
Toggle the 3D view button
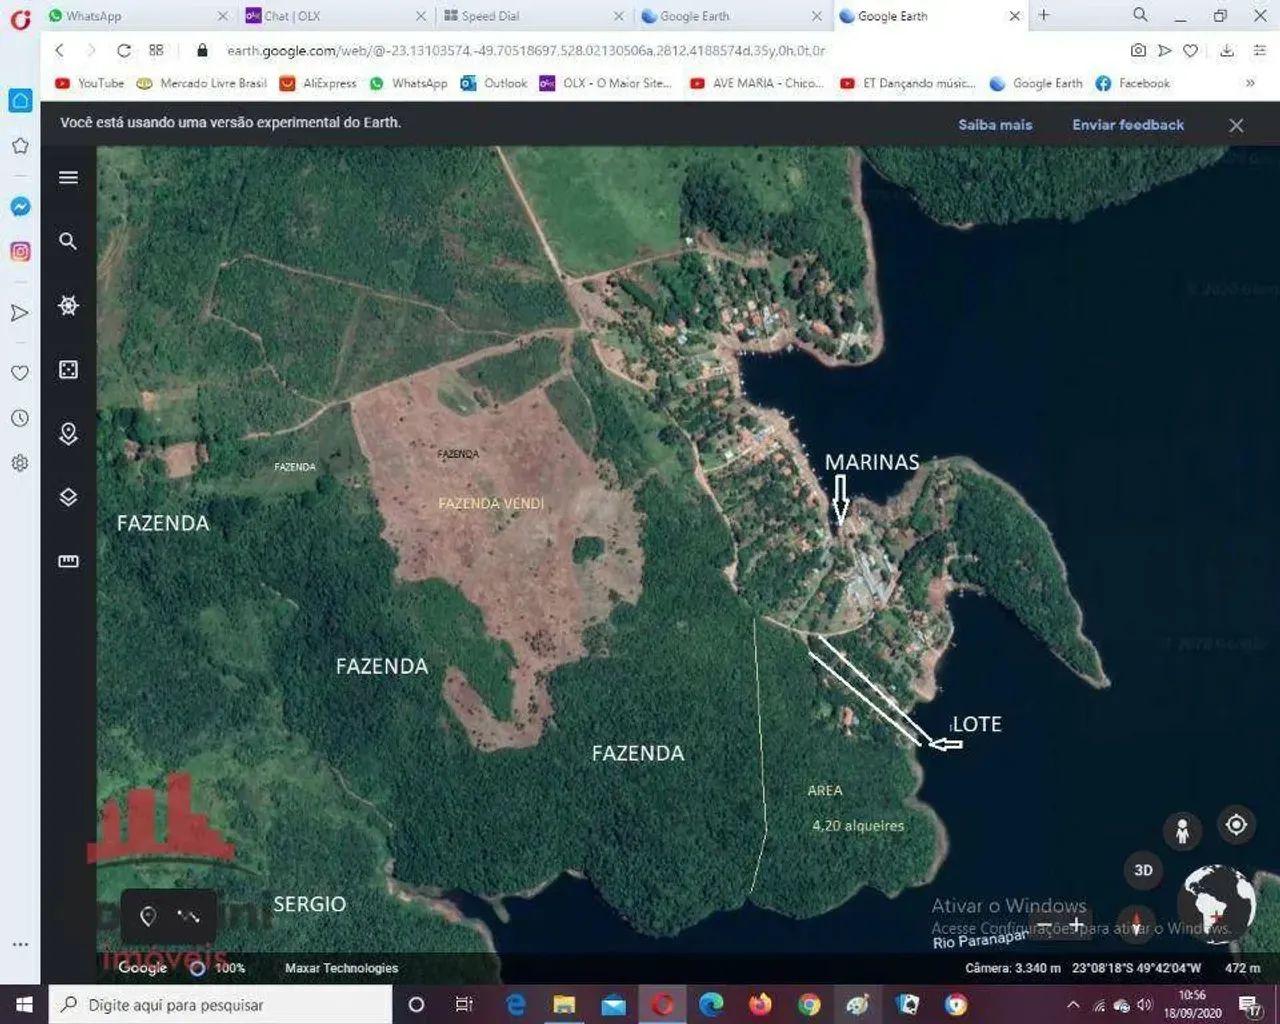[1144, 870]
